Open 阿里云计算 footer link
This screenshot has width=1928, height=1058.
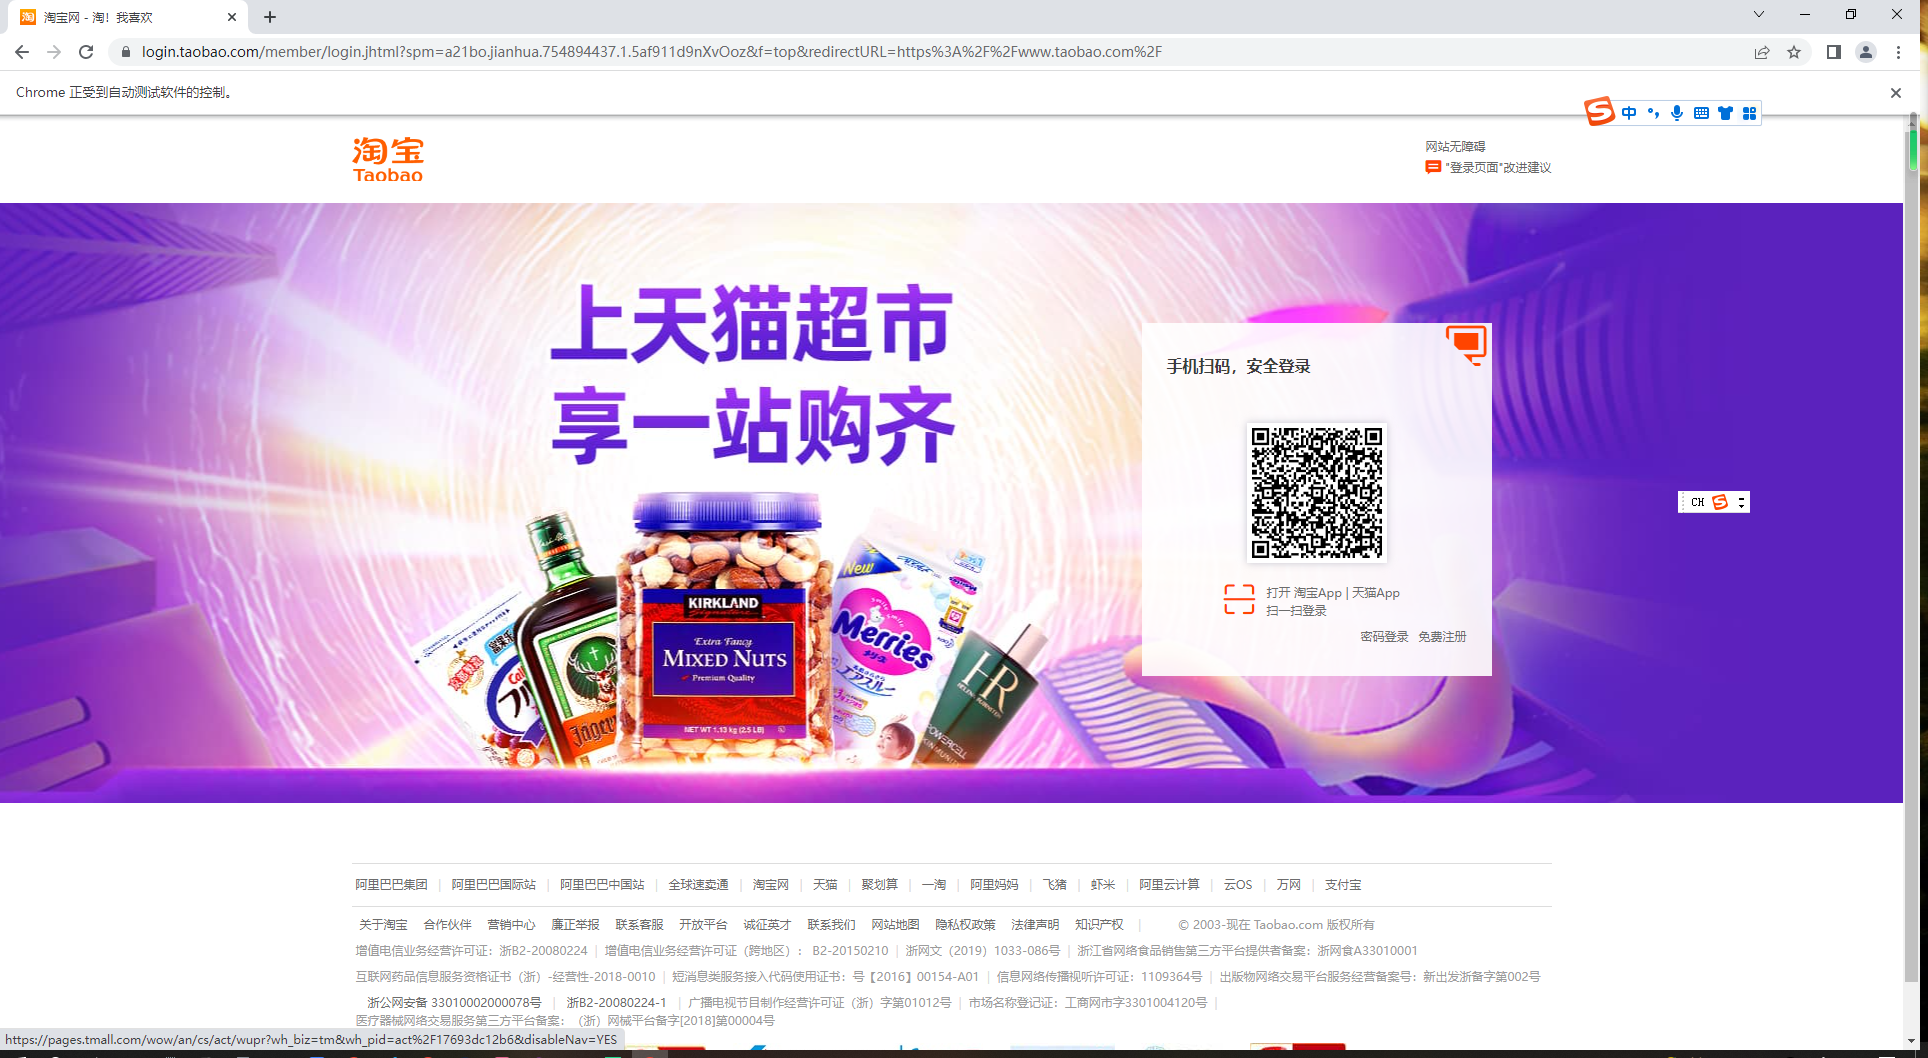click(1169, 885)
